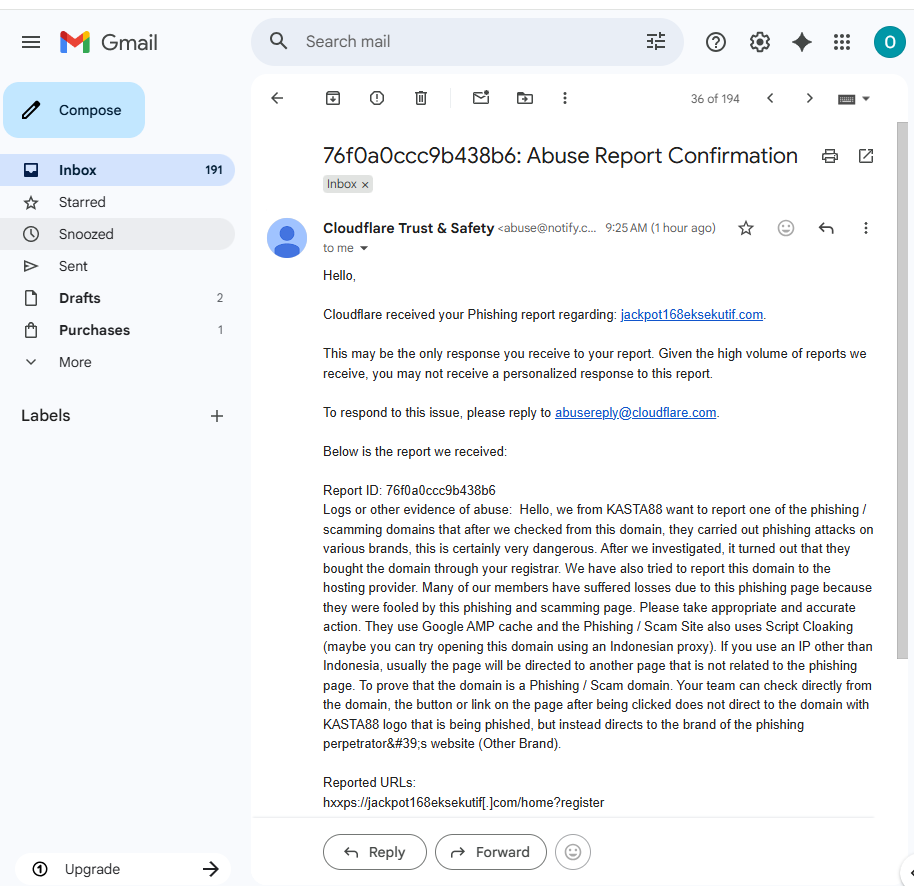Click the Labels heading

(x=45, y=416)
